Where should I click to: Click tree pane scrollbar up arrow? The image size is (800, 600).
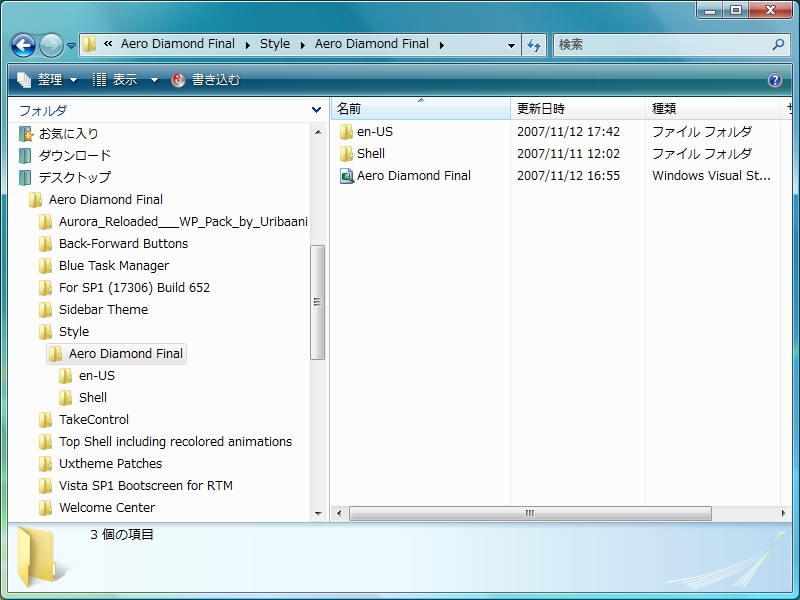[x=318, y=133]
